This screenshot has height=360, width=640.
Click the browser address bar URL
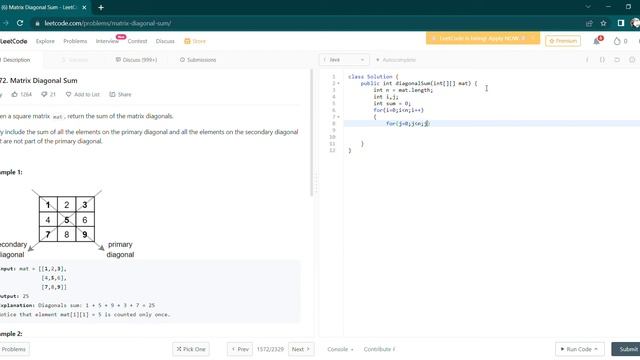click(108, 24)
